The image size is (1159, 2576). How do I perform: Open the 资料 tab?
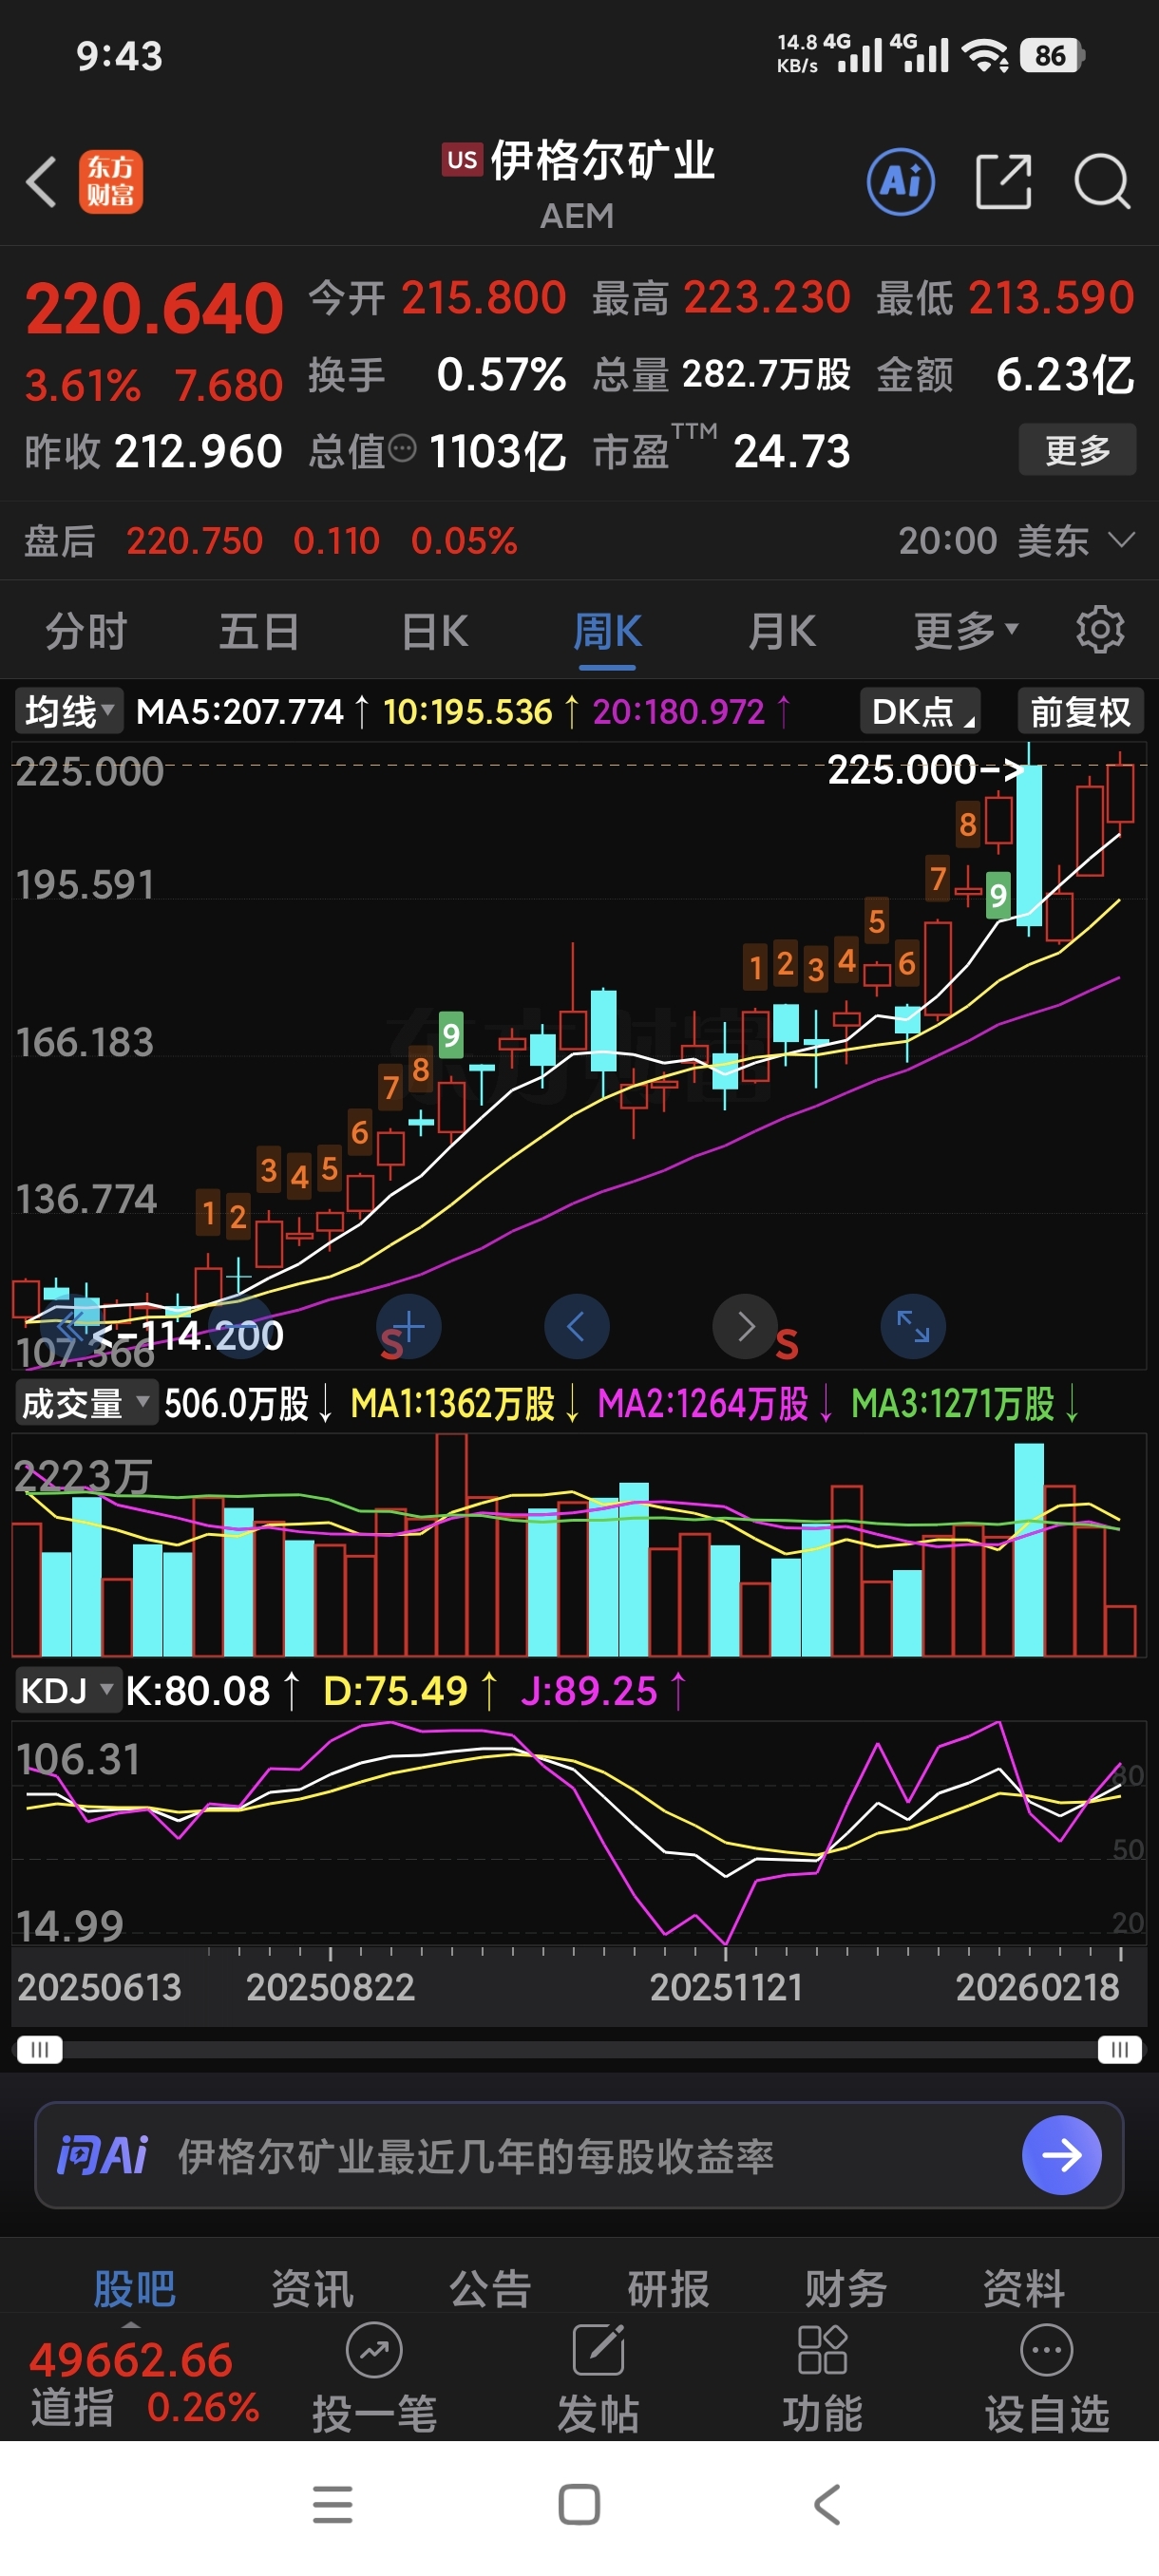(1023, 2288)
